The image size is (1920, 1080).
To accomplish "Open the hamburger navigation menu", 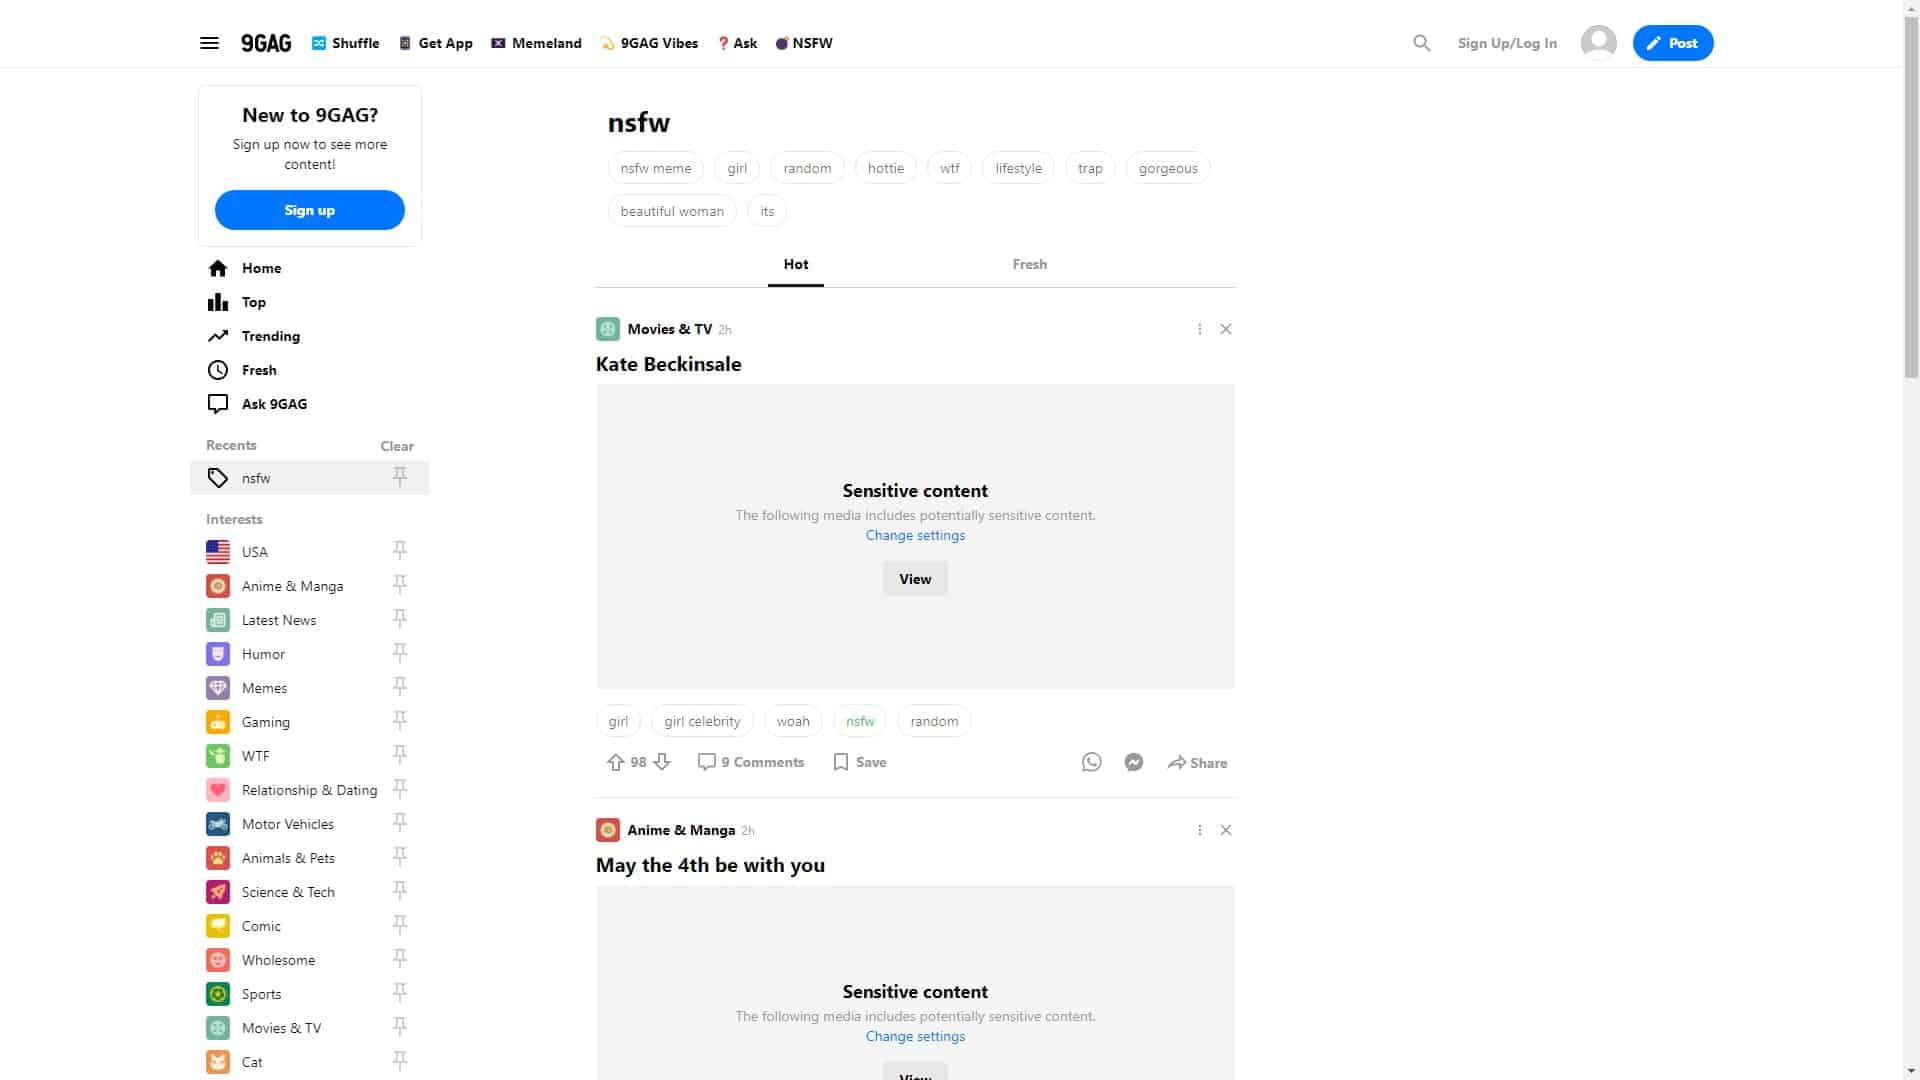I will coord(209,43).
